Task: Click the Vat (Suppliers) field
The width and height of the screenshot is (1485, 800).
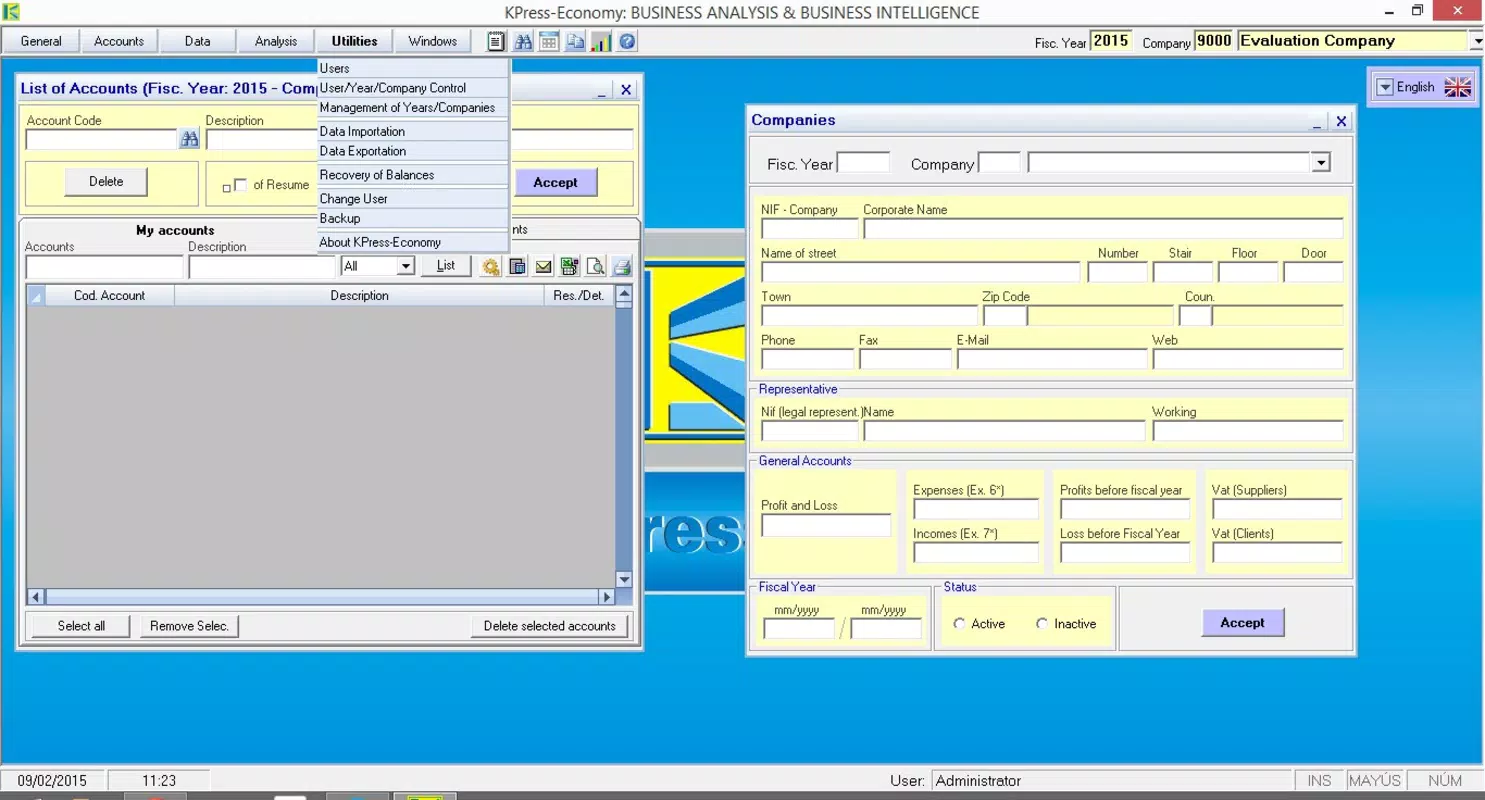Action: click(1277, 509)
